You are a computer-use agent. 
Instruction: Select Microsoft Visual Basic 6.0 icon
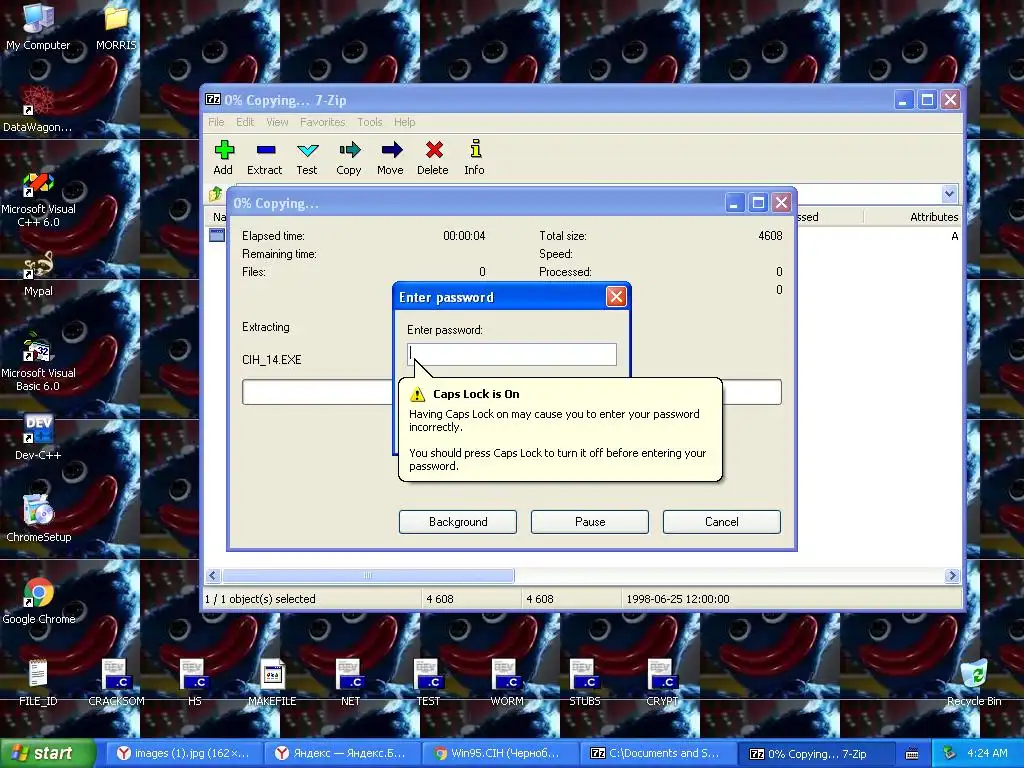pyautogui.click(x=38, y=362)
